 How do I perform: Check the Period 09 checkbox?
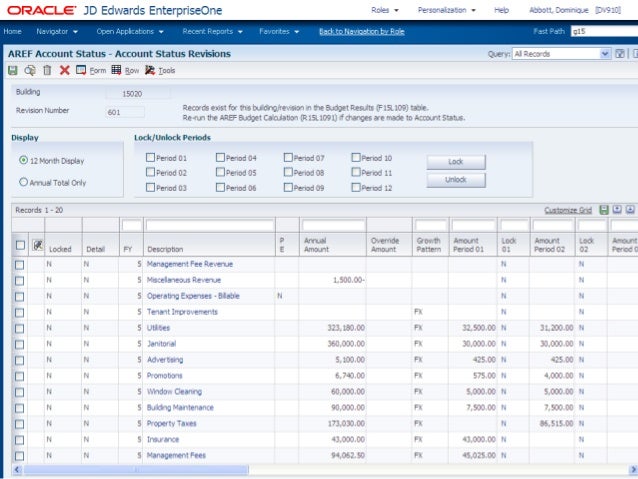(x=288, y=187)
